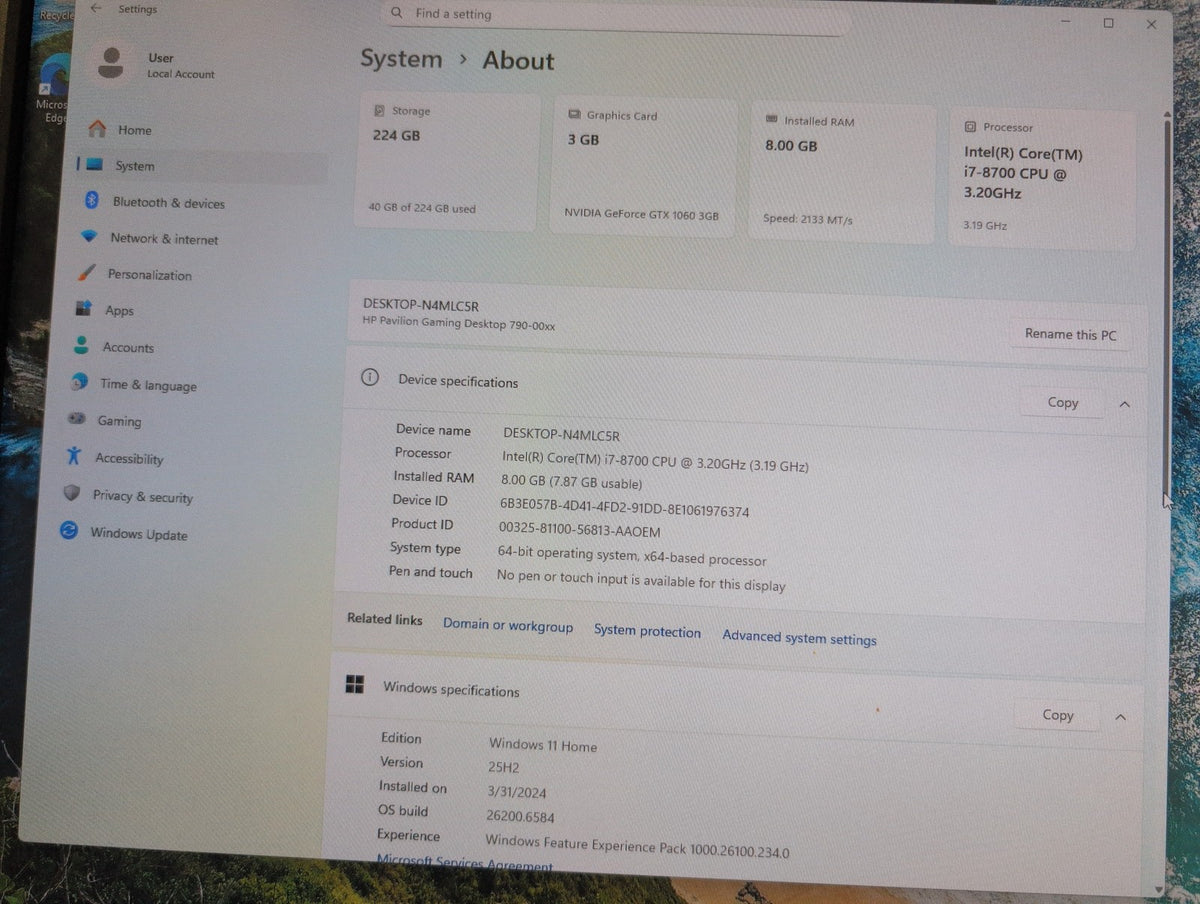Click the Network & internet wifi icon
Viewport: 1200px width, 904px height.
pos(89,237)
